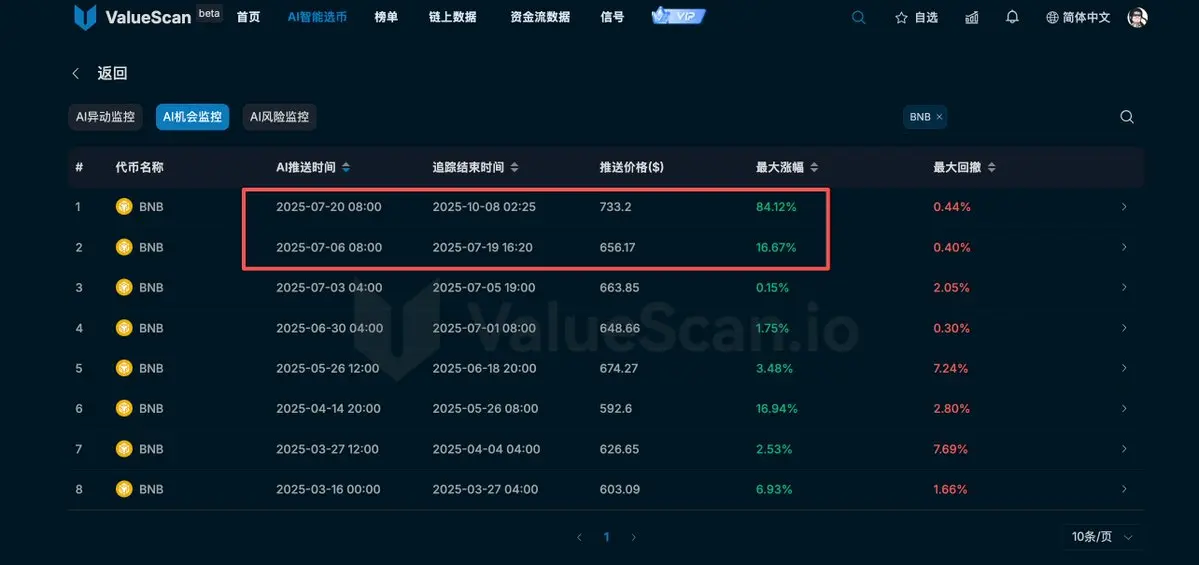The height and width of the screenshot is (565, 1199).
Task: Expand row with 648.66 push price
Action: 1124,328
